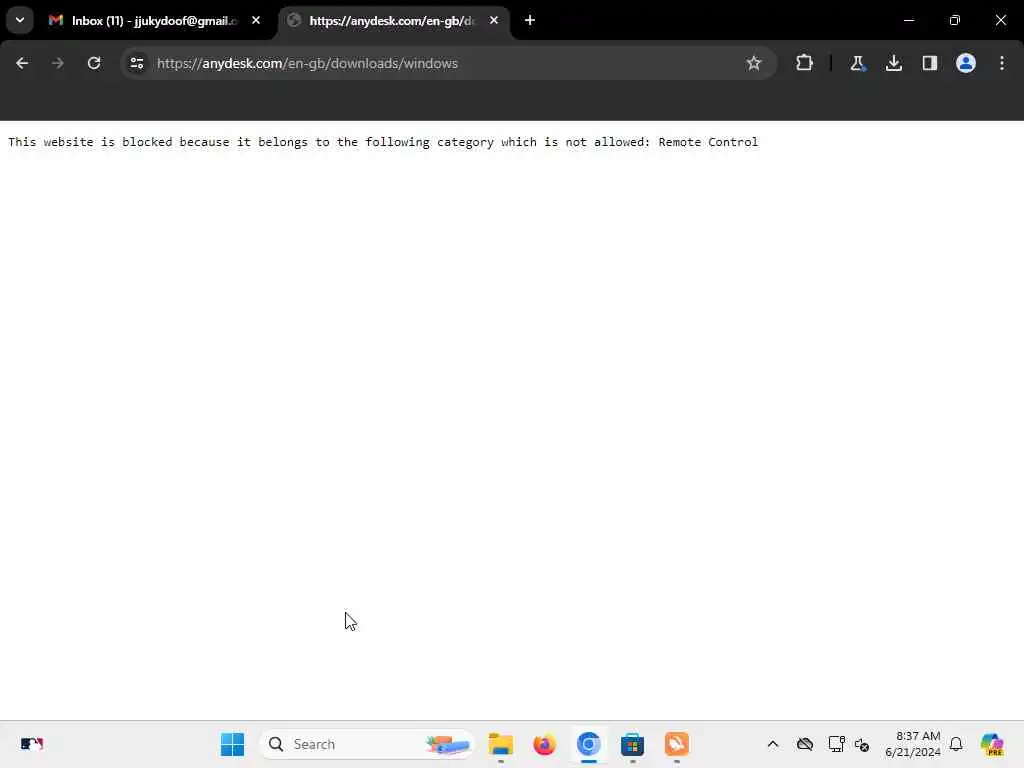Open the orange app on the taskbar
Viewport: 1024px width, 768px height.
677,744
